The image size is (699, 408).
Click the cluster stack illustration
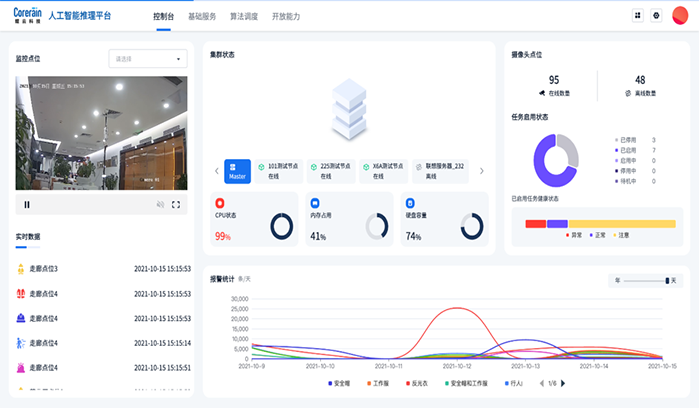(x=349, y=109)
